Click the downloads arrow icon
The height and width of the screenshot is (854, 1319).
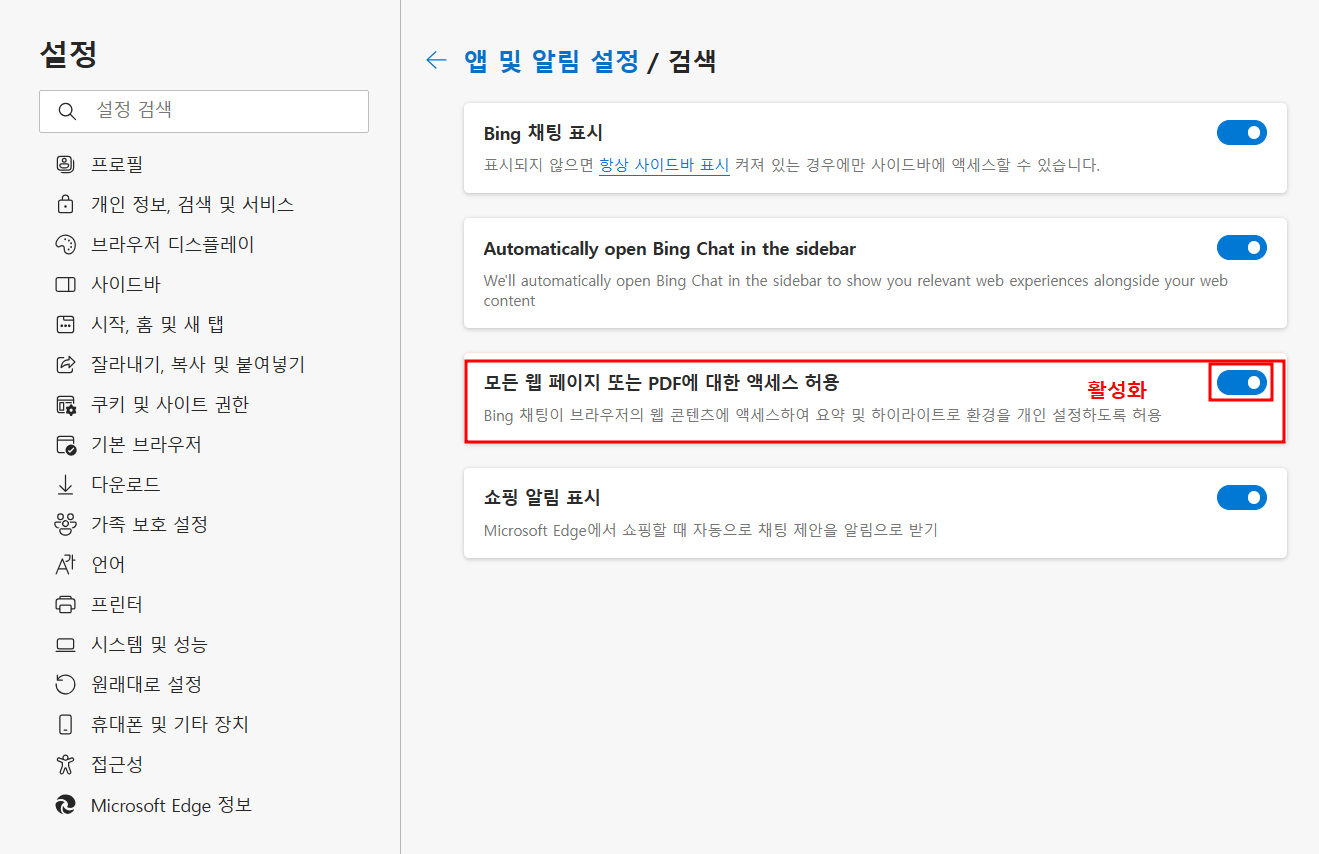pos(65,484)
